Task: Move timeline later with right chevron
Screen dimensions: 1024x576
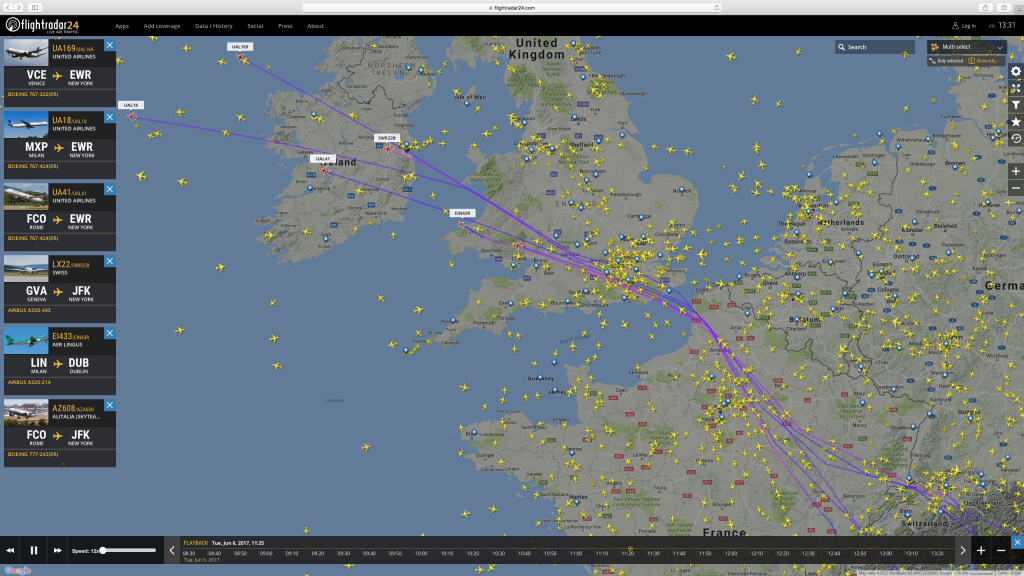Action: point(963,551)
